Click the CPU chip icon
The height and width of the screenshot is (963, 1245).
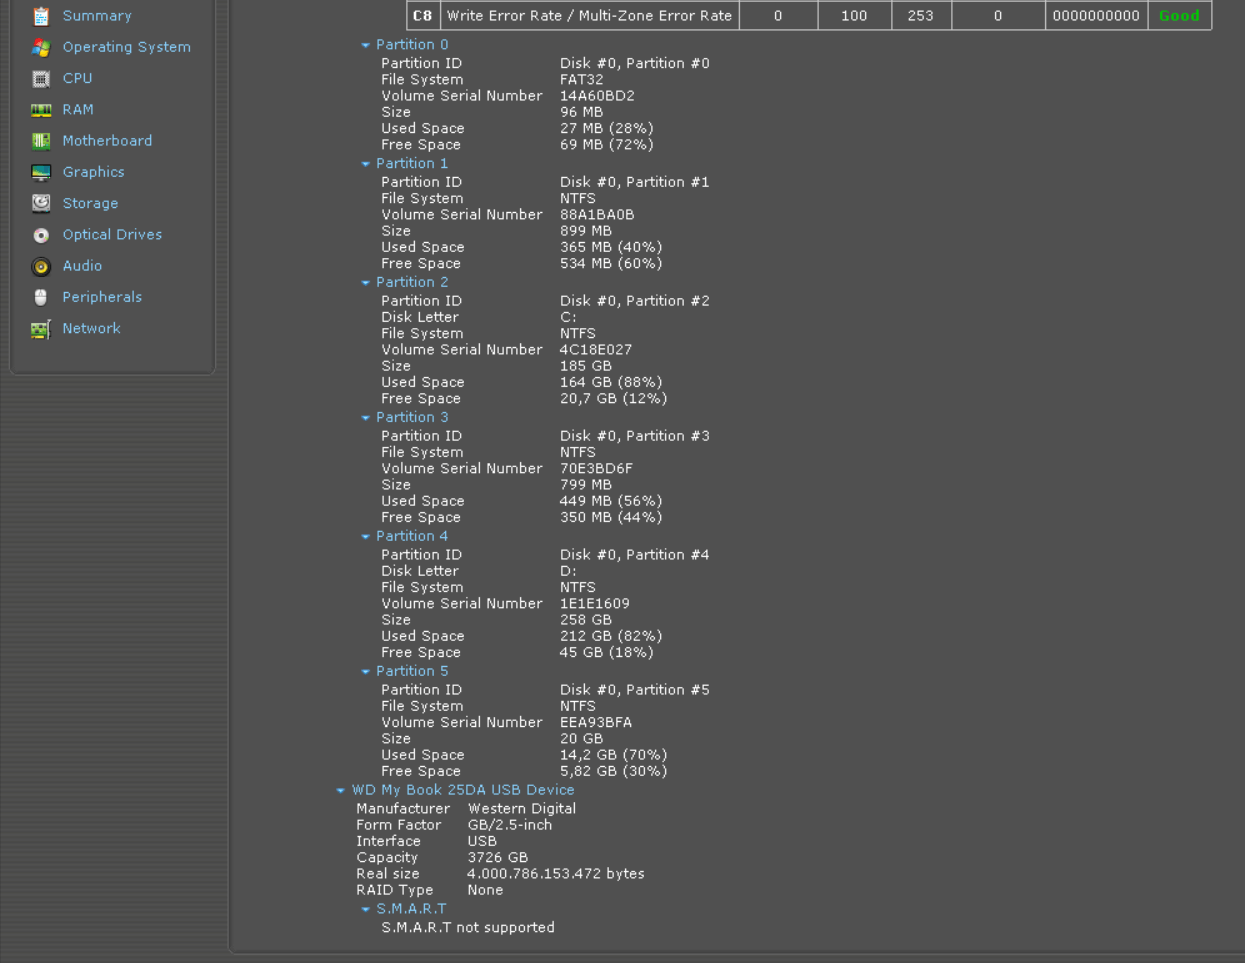41,78
